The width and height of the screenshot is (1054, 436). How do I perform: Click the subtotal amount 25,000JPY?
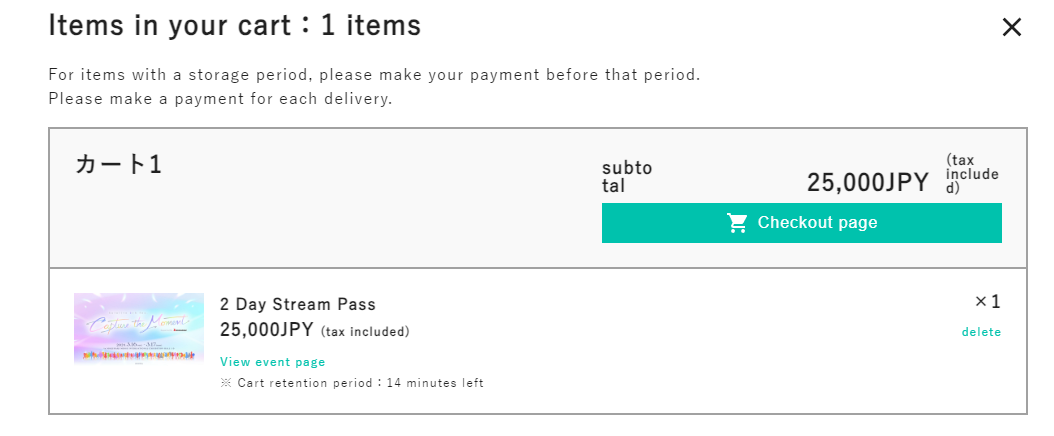coord(867,182)
